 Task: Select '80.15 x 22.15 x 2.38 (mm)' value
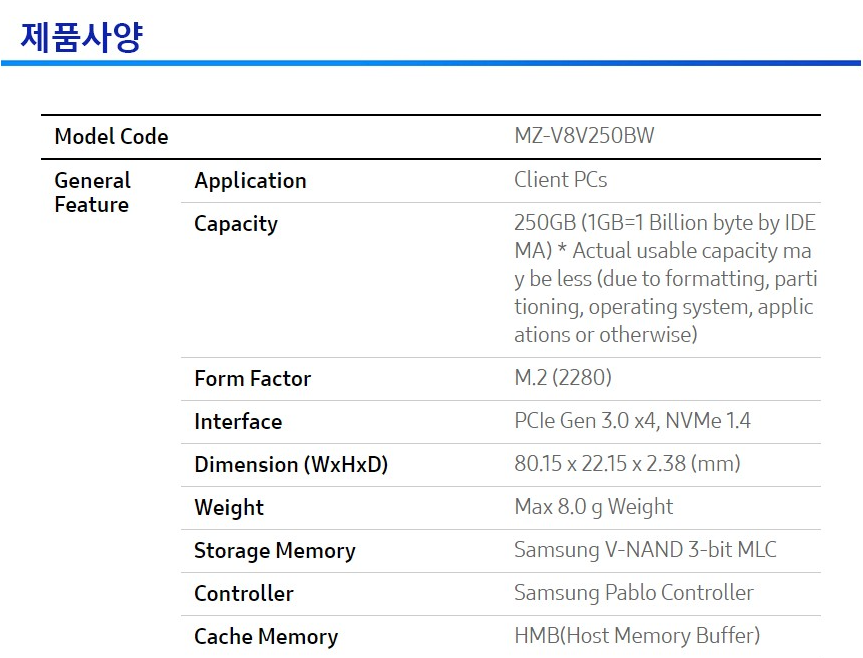[x=627, y=463]
